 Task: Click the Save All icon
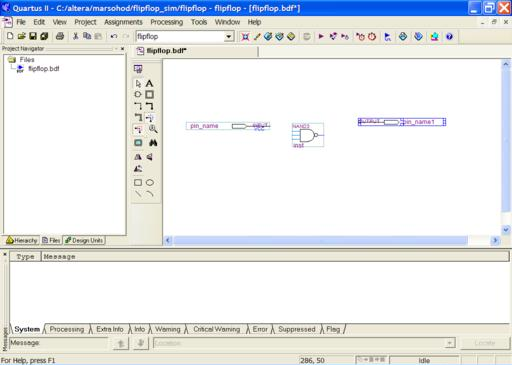(44, 36)
